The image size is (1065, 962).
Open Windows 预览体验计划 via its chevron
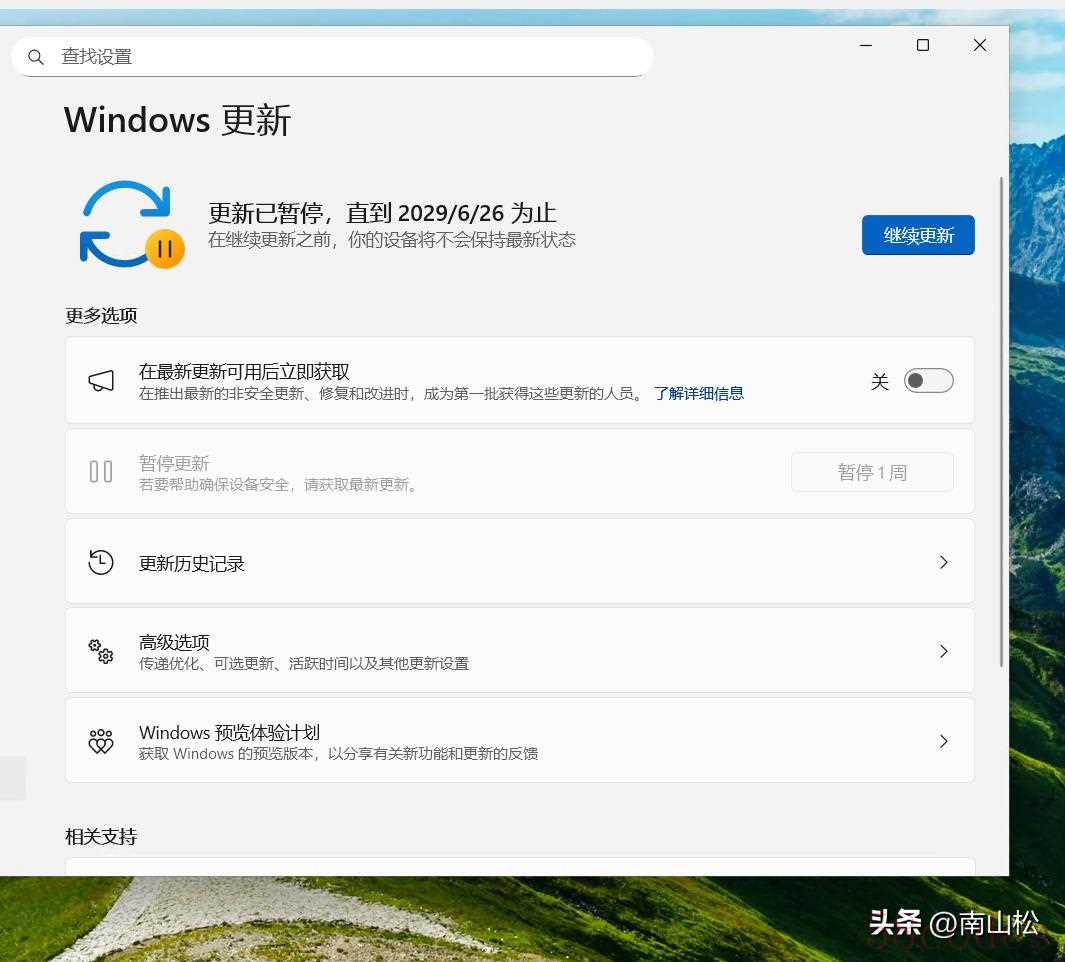[943, 741]
